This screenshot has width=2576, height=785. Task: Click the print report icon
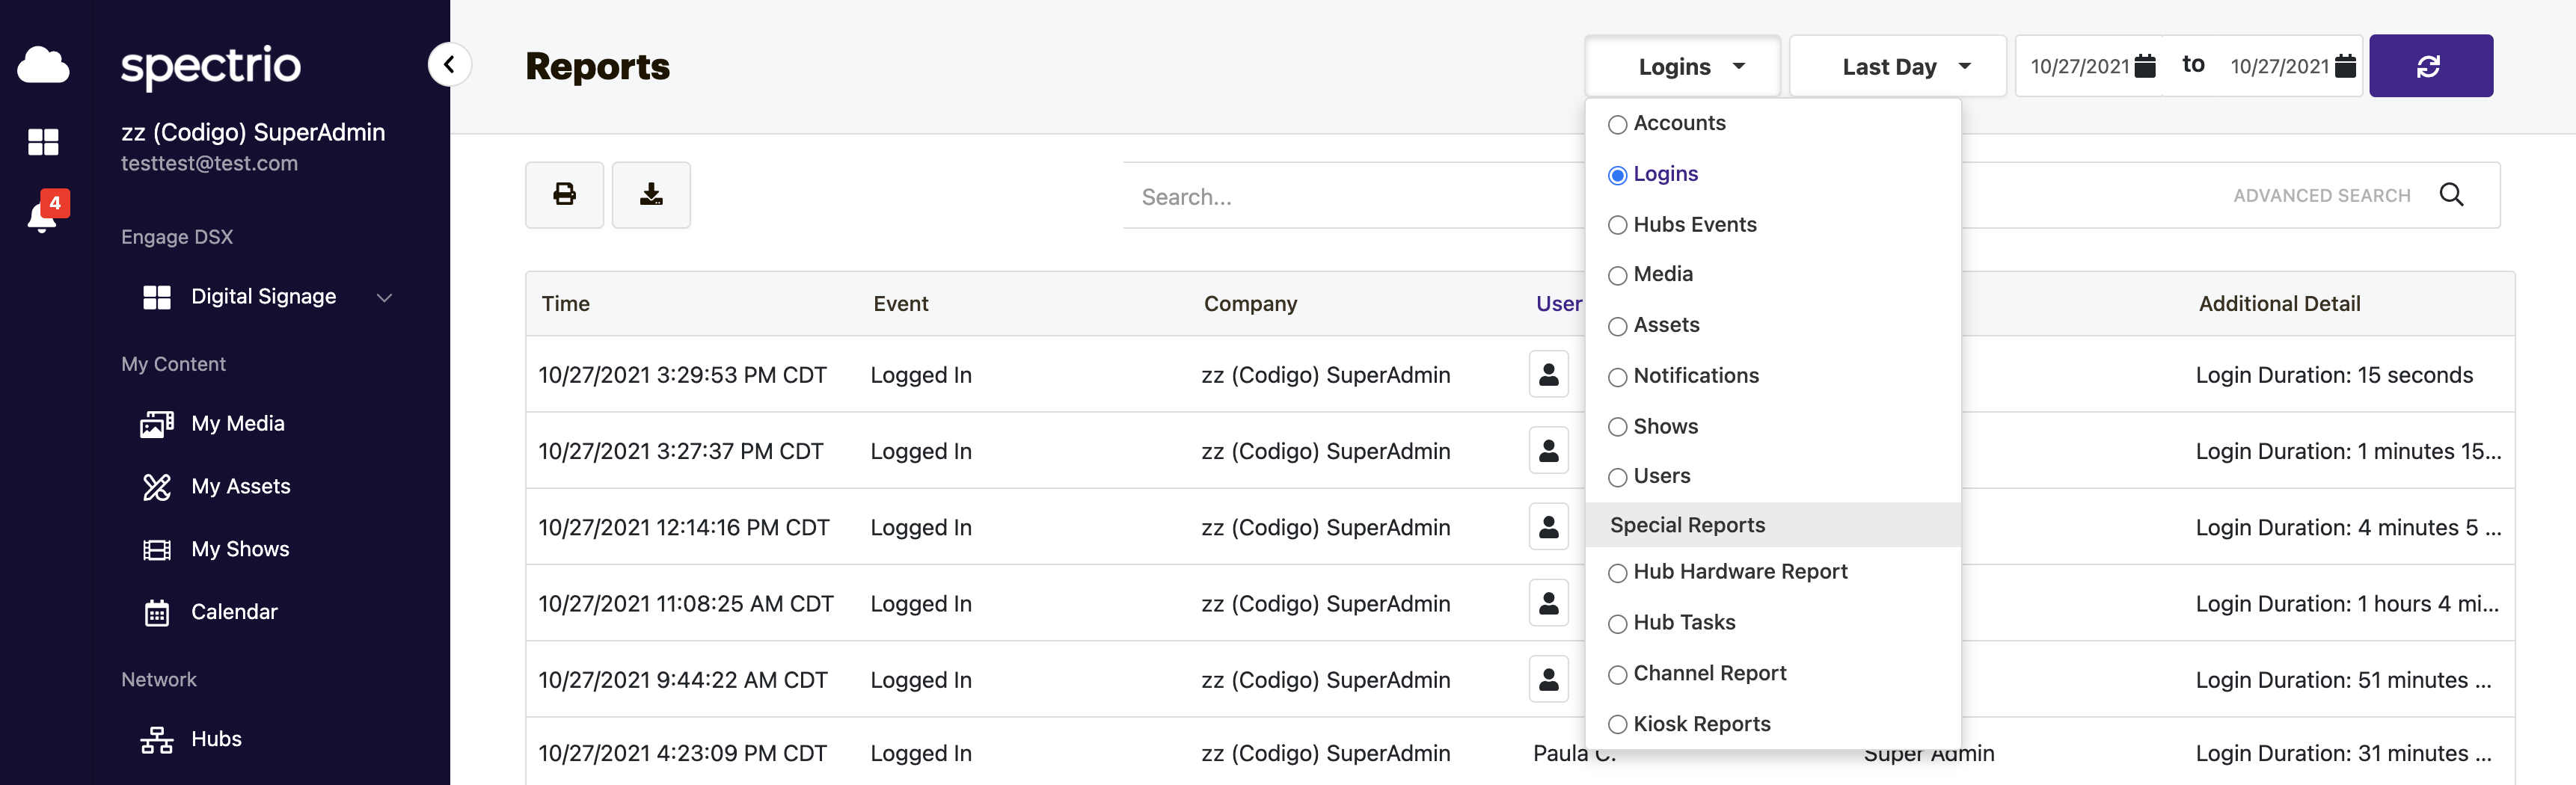pos(564,194)
